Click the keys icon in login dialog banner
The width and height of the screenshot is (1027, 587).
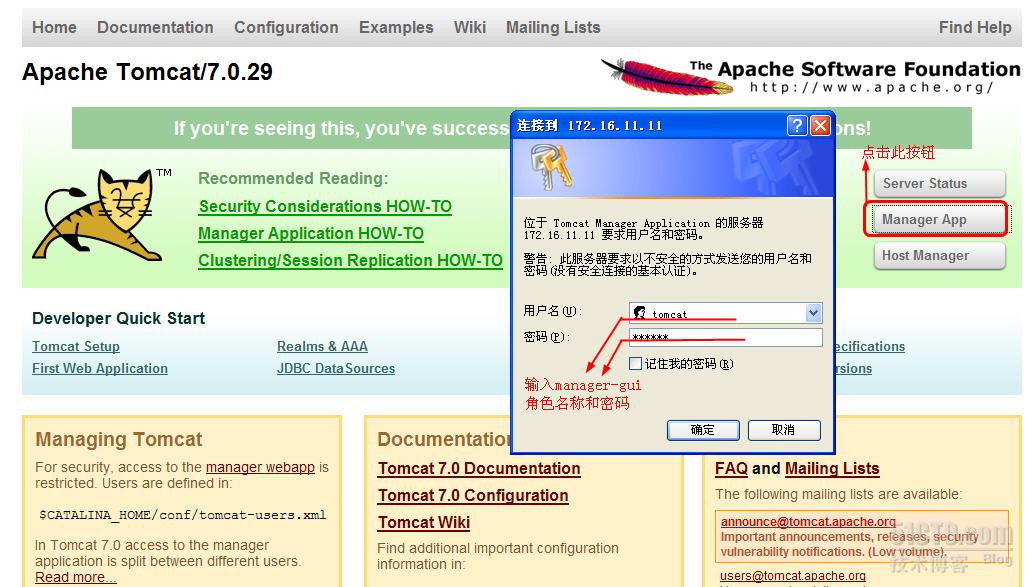[551, 168]
